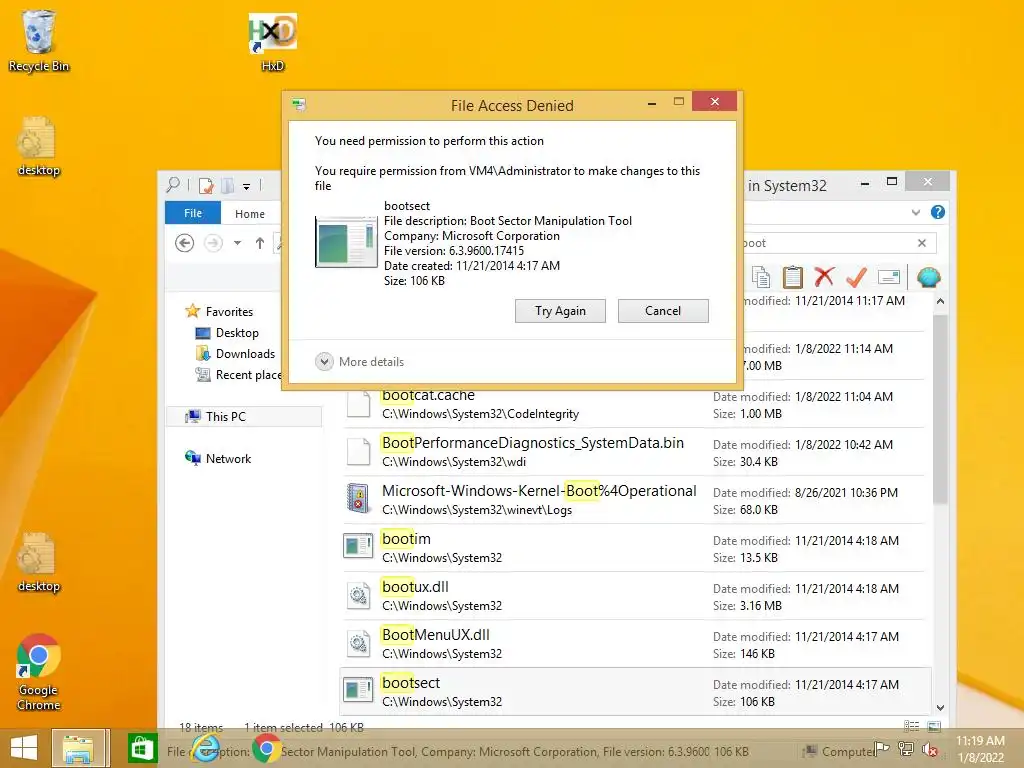Click the bootim application file icon
The width and height of the screenshot is (1024, 768).
[x=358, y=546]
